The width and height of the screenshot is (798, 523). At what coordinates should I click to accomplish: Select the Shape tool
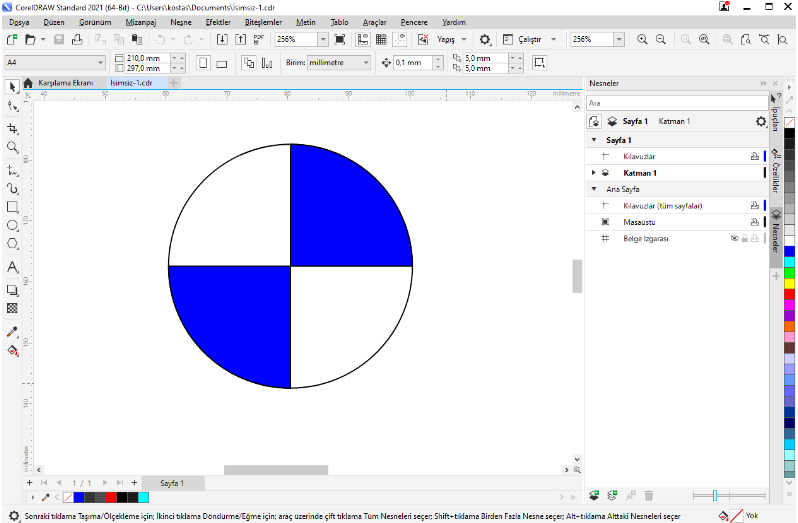click(x=12, y=106)
